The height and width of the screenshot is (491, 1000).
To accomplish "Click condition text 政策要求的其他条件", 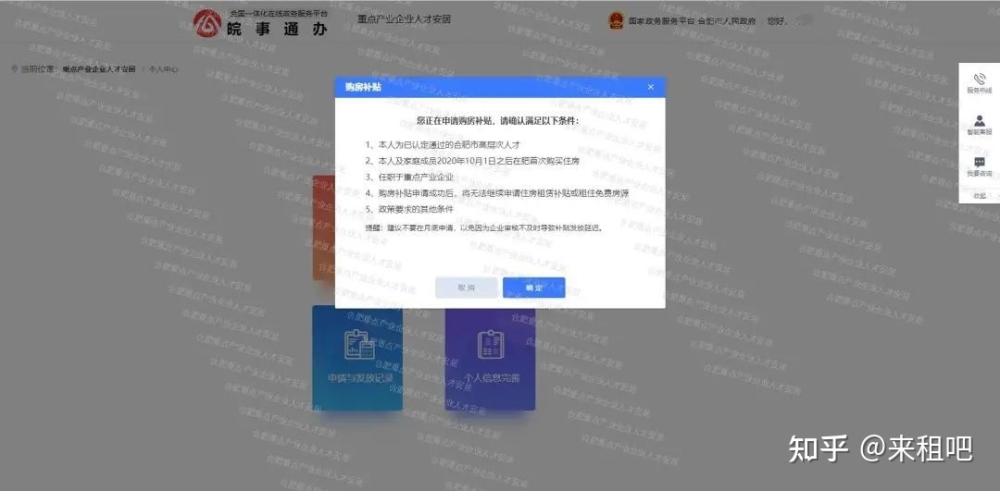I will pos(414,209).
